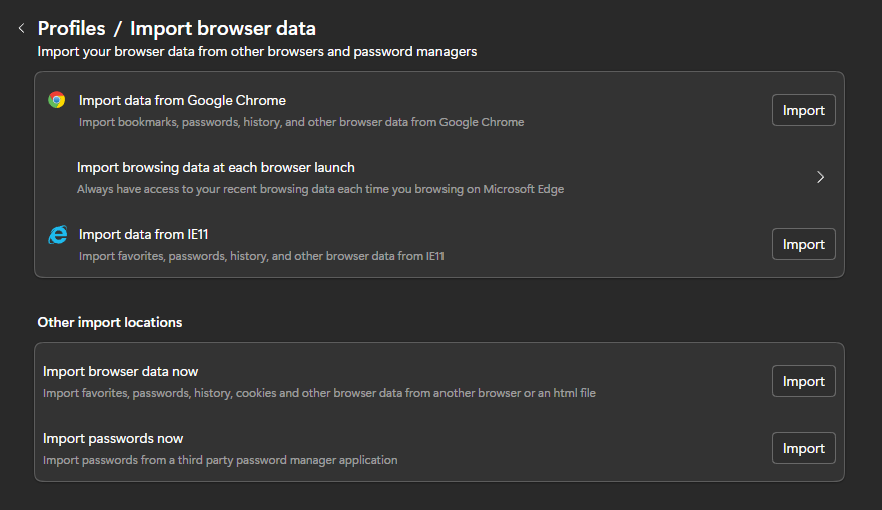Screen dimensions: 882x510
Task: Click the 'Import browser data' page title
Action: coord(222,29)
